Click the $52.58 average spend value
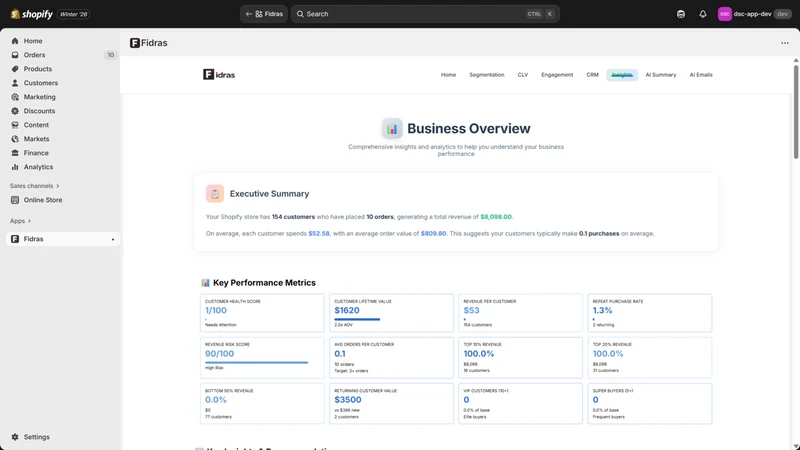Screen dimensions: 800x450 [x=319, y=234]
